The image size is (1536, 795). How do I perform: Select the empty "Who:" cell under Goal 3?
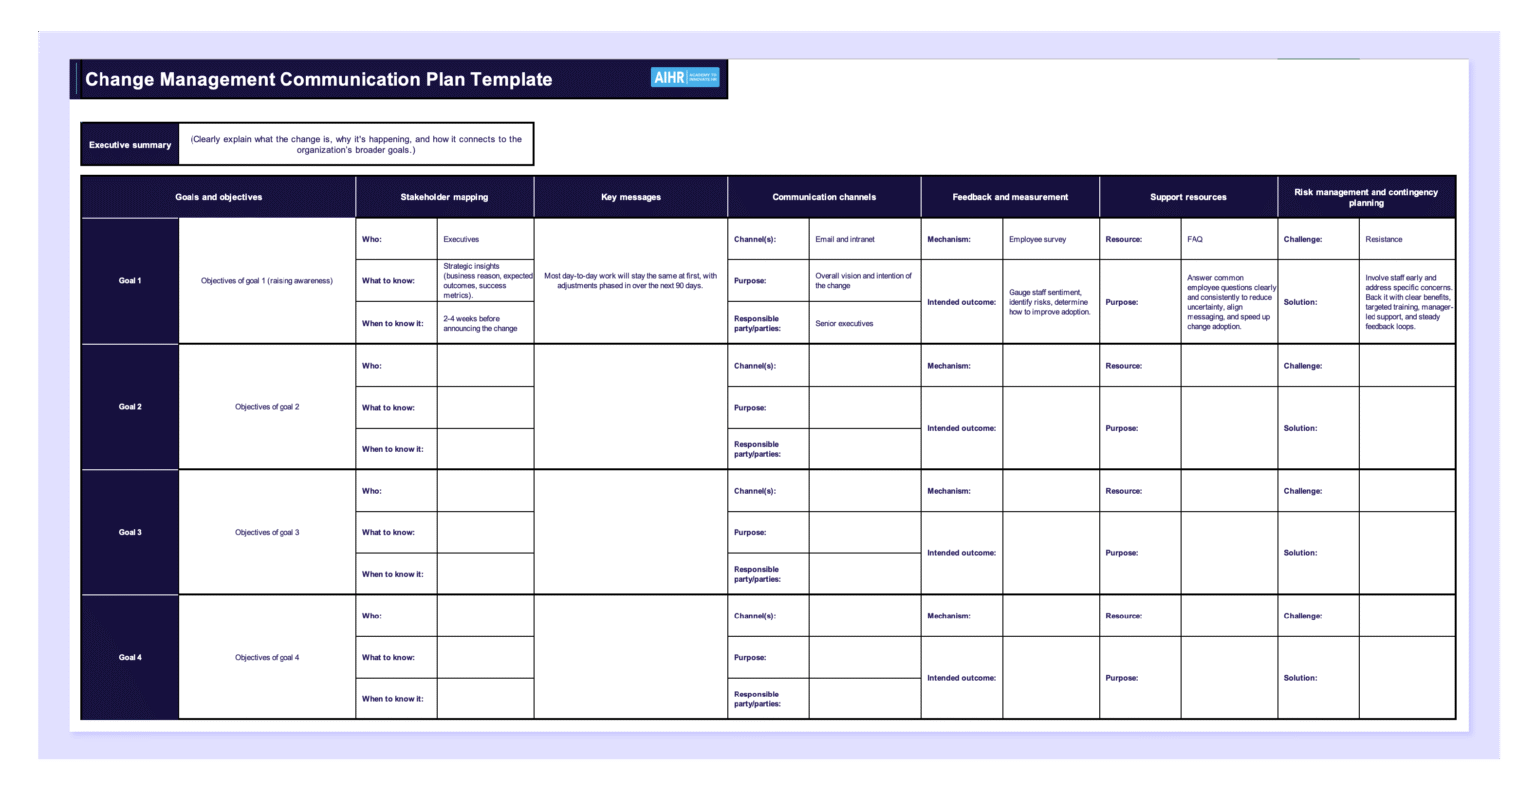[485, 490]
